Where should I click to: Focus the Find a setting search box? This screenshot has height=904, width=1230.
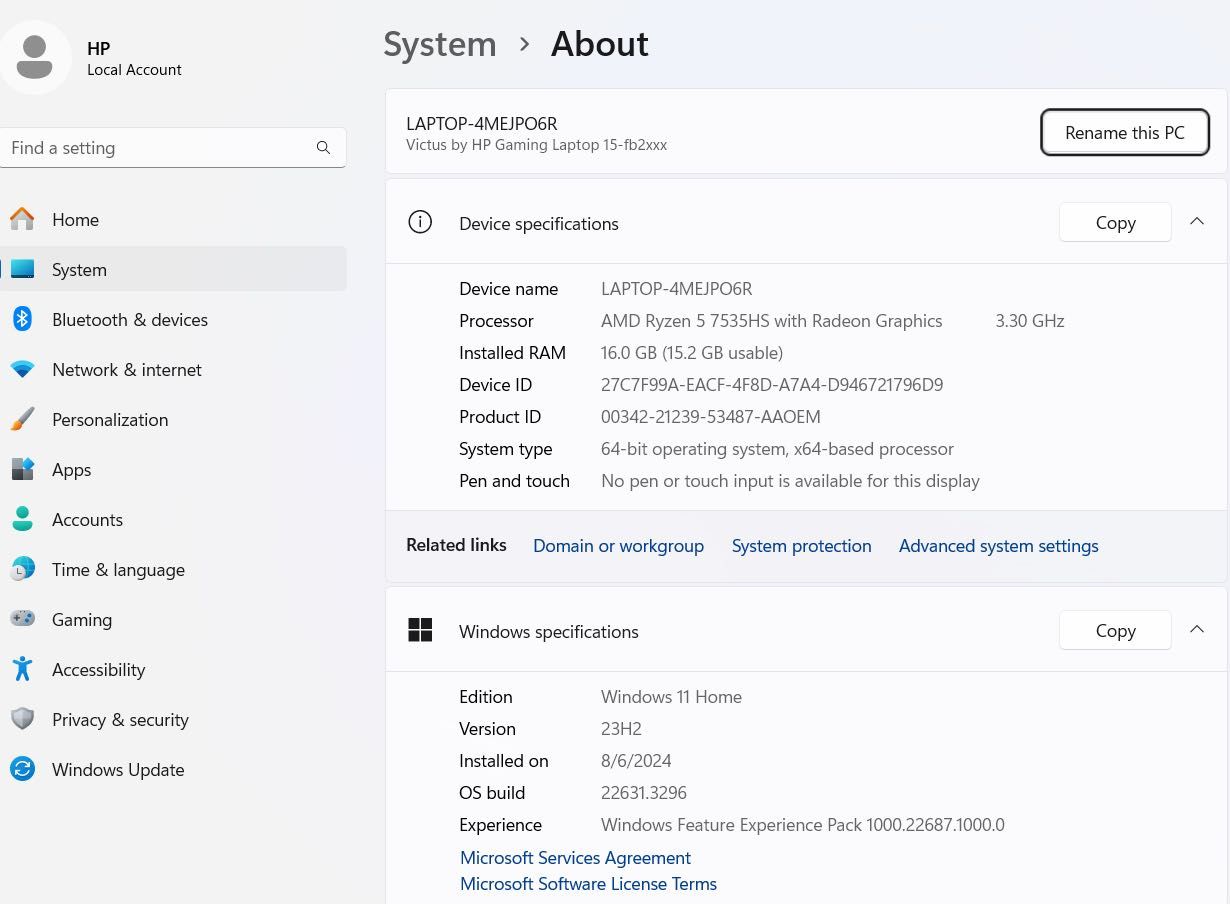pos(173,148)
